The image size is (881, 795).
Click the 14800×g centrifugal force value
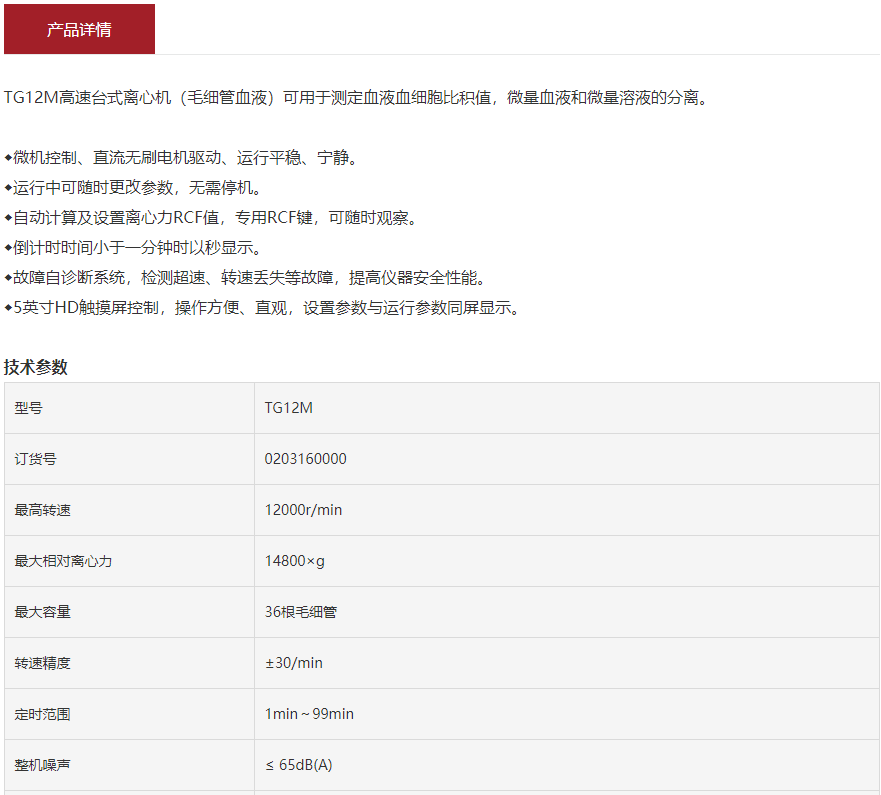(295, 561)
